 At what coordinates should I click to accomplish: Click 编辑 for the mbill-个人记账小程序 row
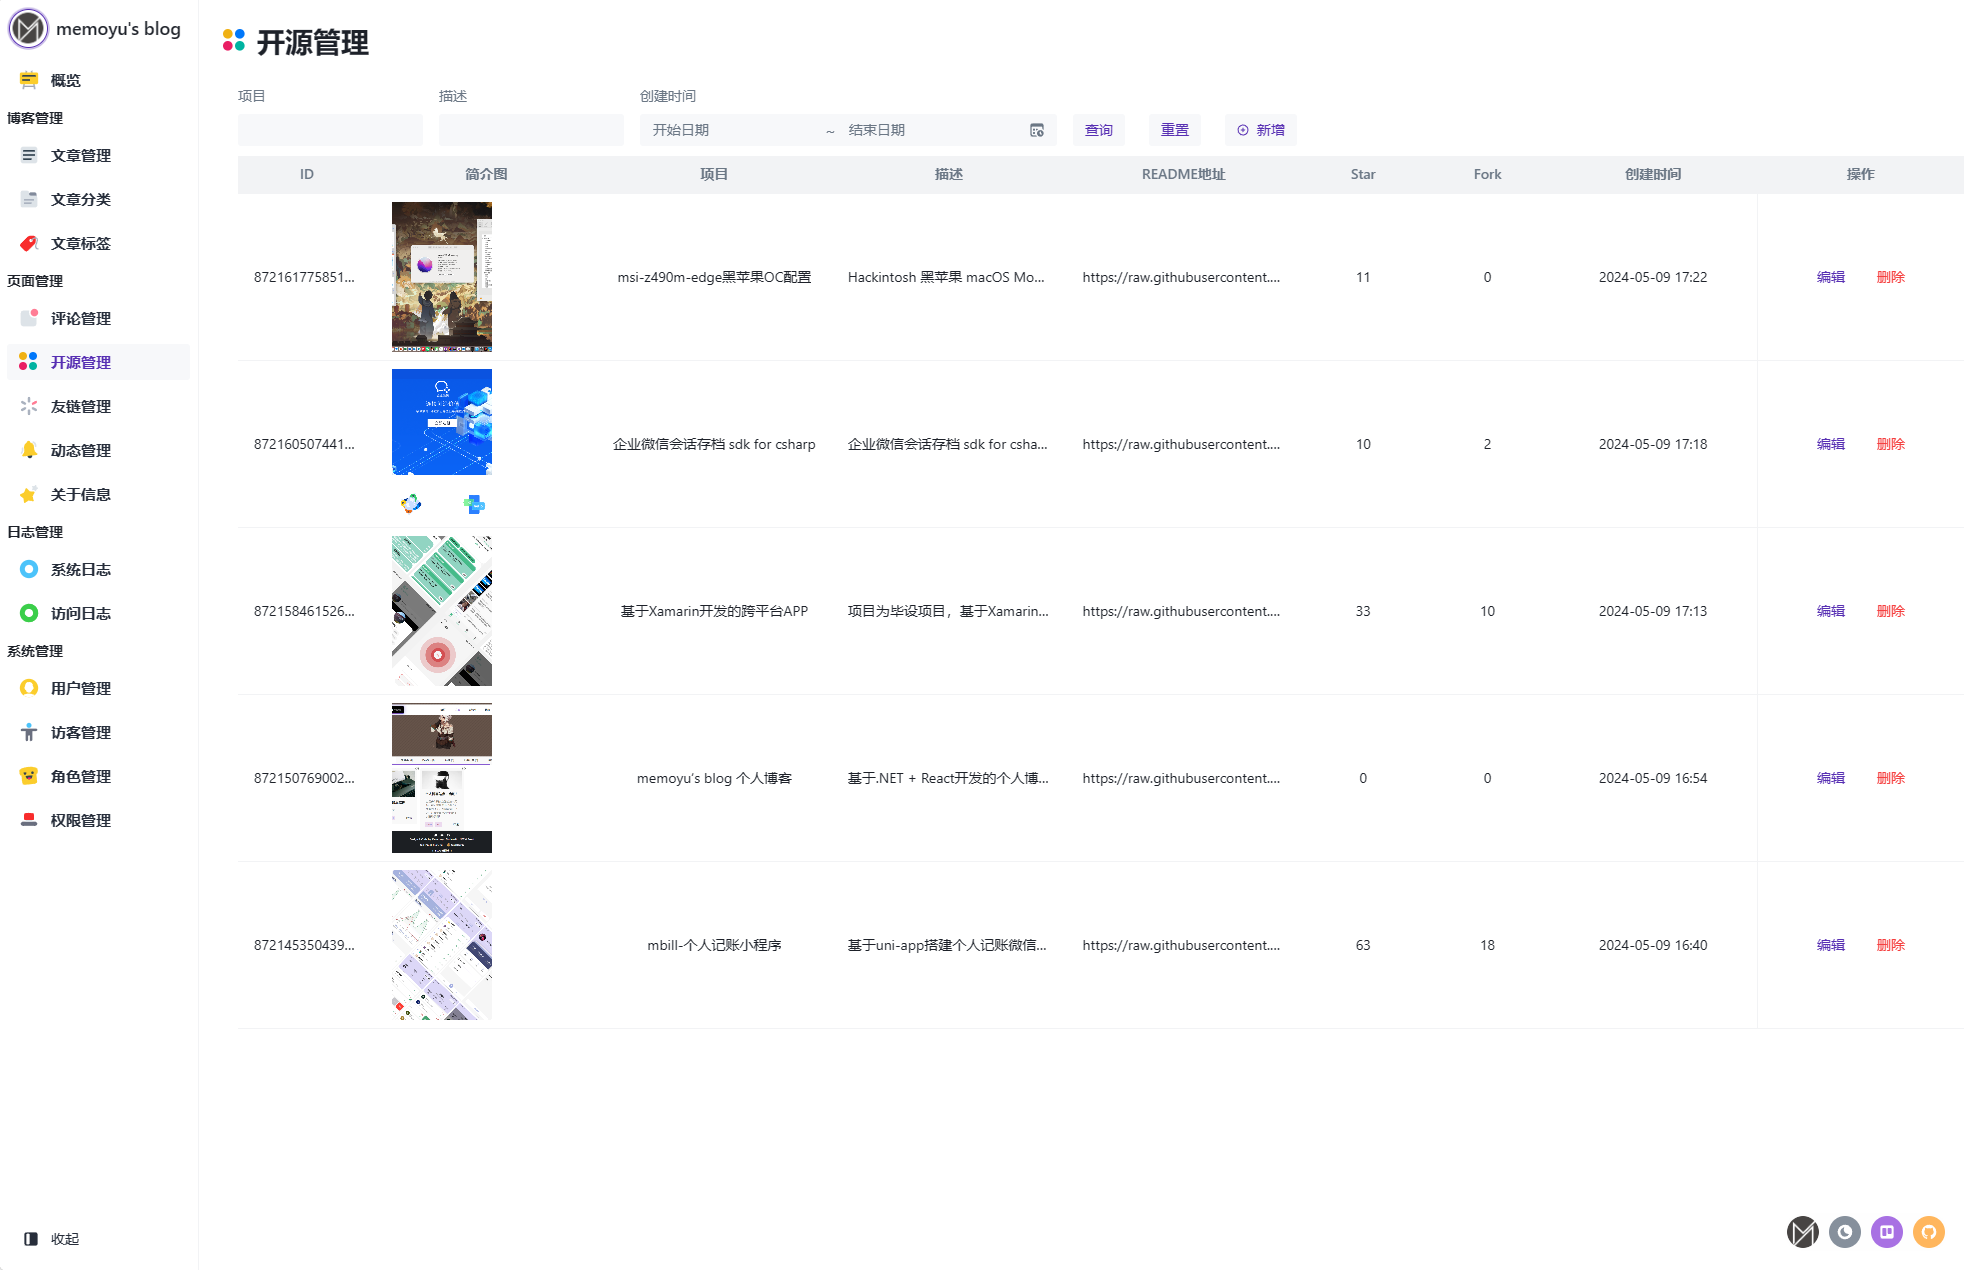pos(1830,945)
